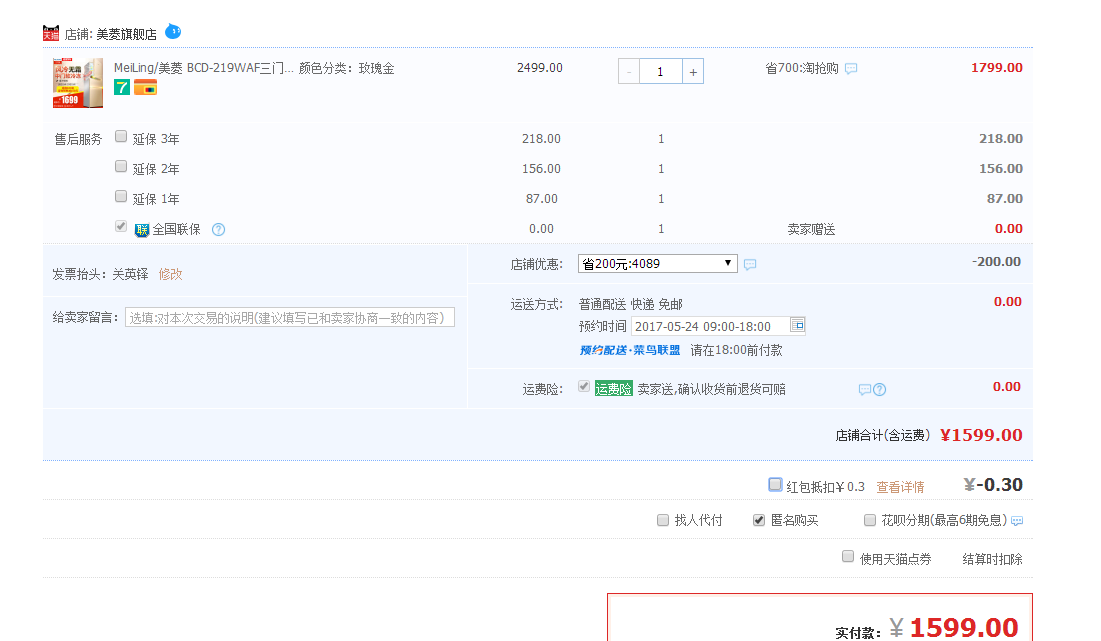
Task: Click the comment icon beside 省700:淘抢购
Action: coord(851,69)
